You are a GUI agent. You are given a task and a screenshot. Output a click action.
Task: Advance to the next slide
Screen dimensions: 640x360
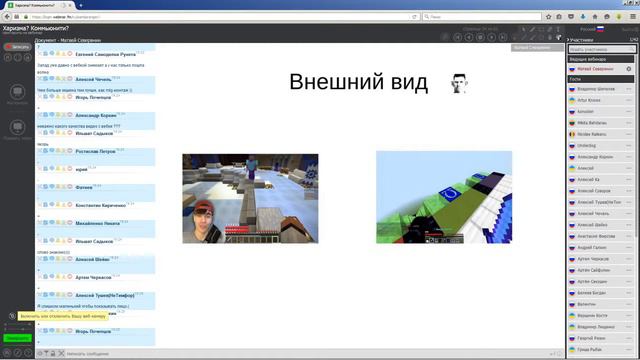[x=492, y=37]
